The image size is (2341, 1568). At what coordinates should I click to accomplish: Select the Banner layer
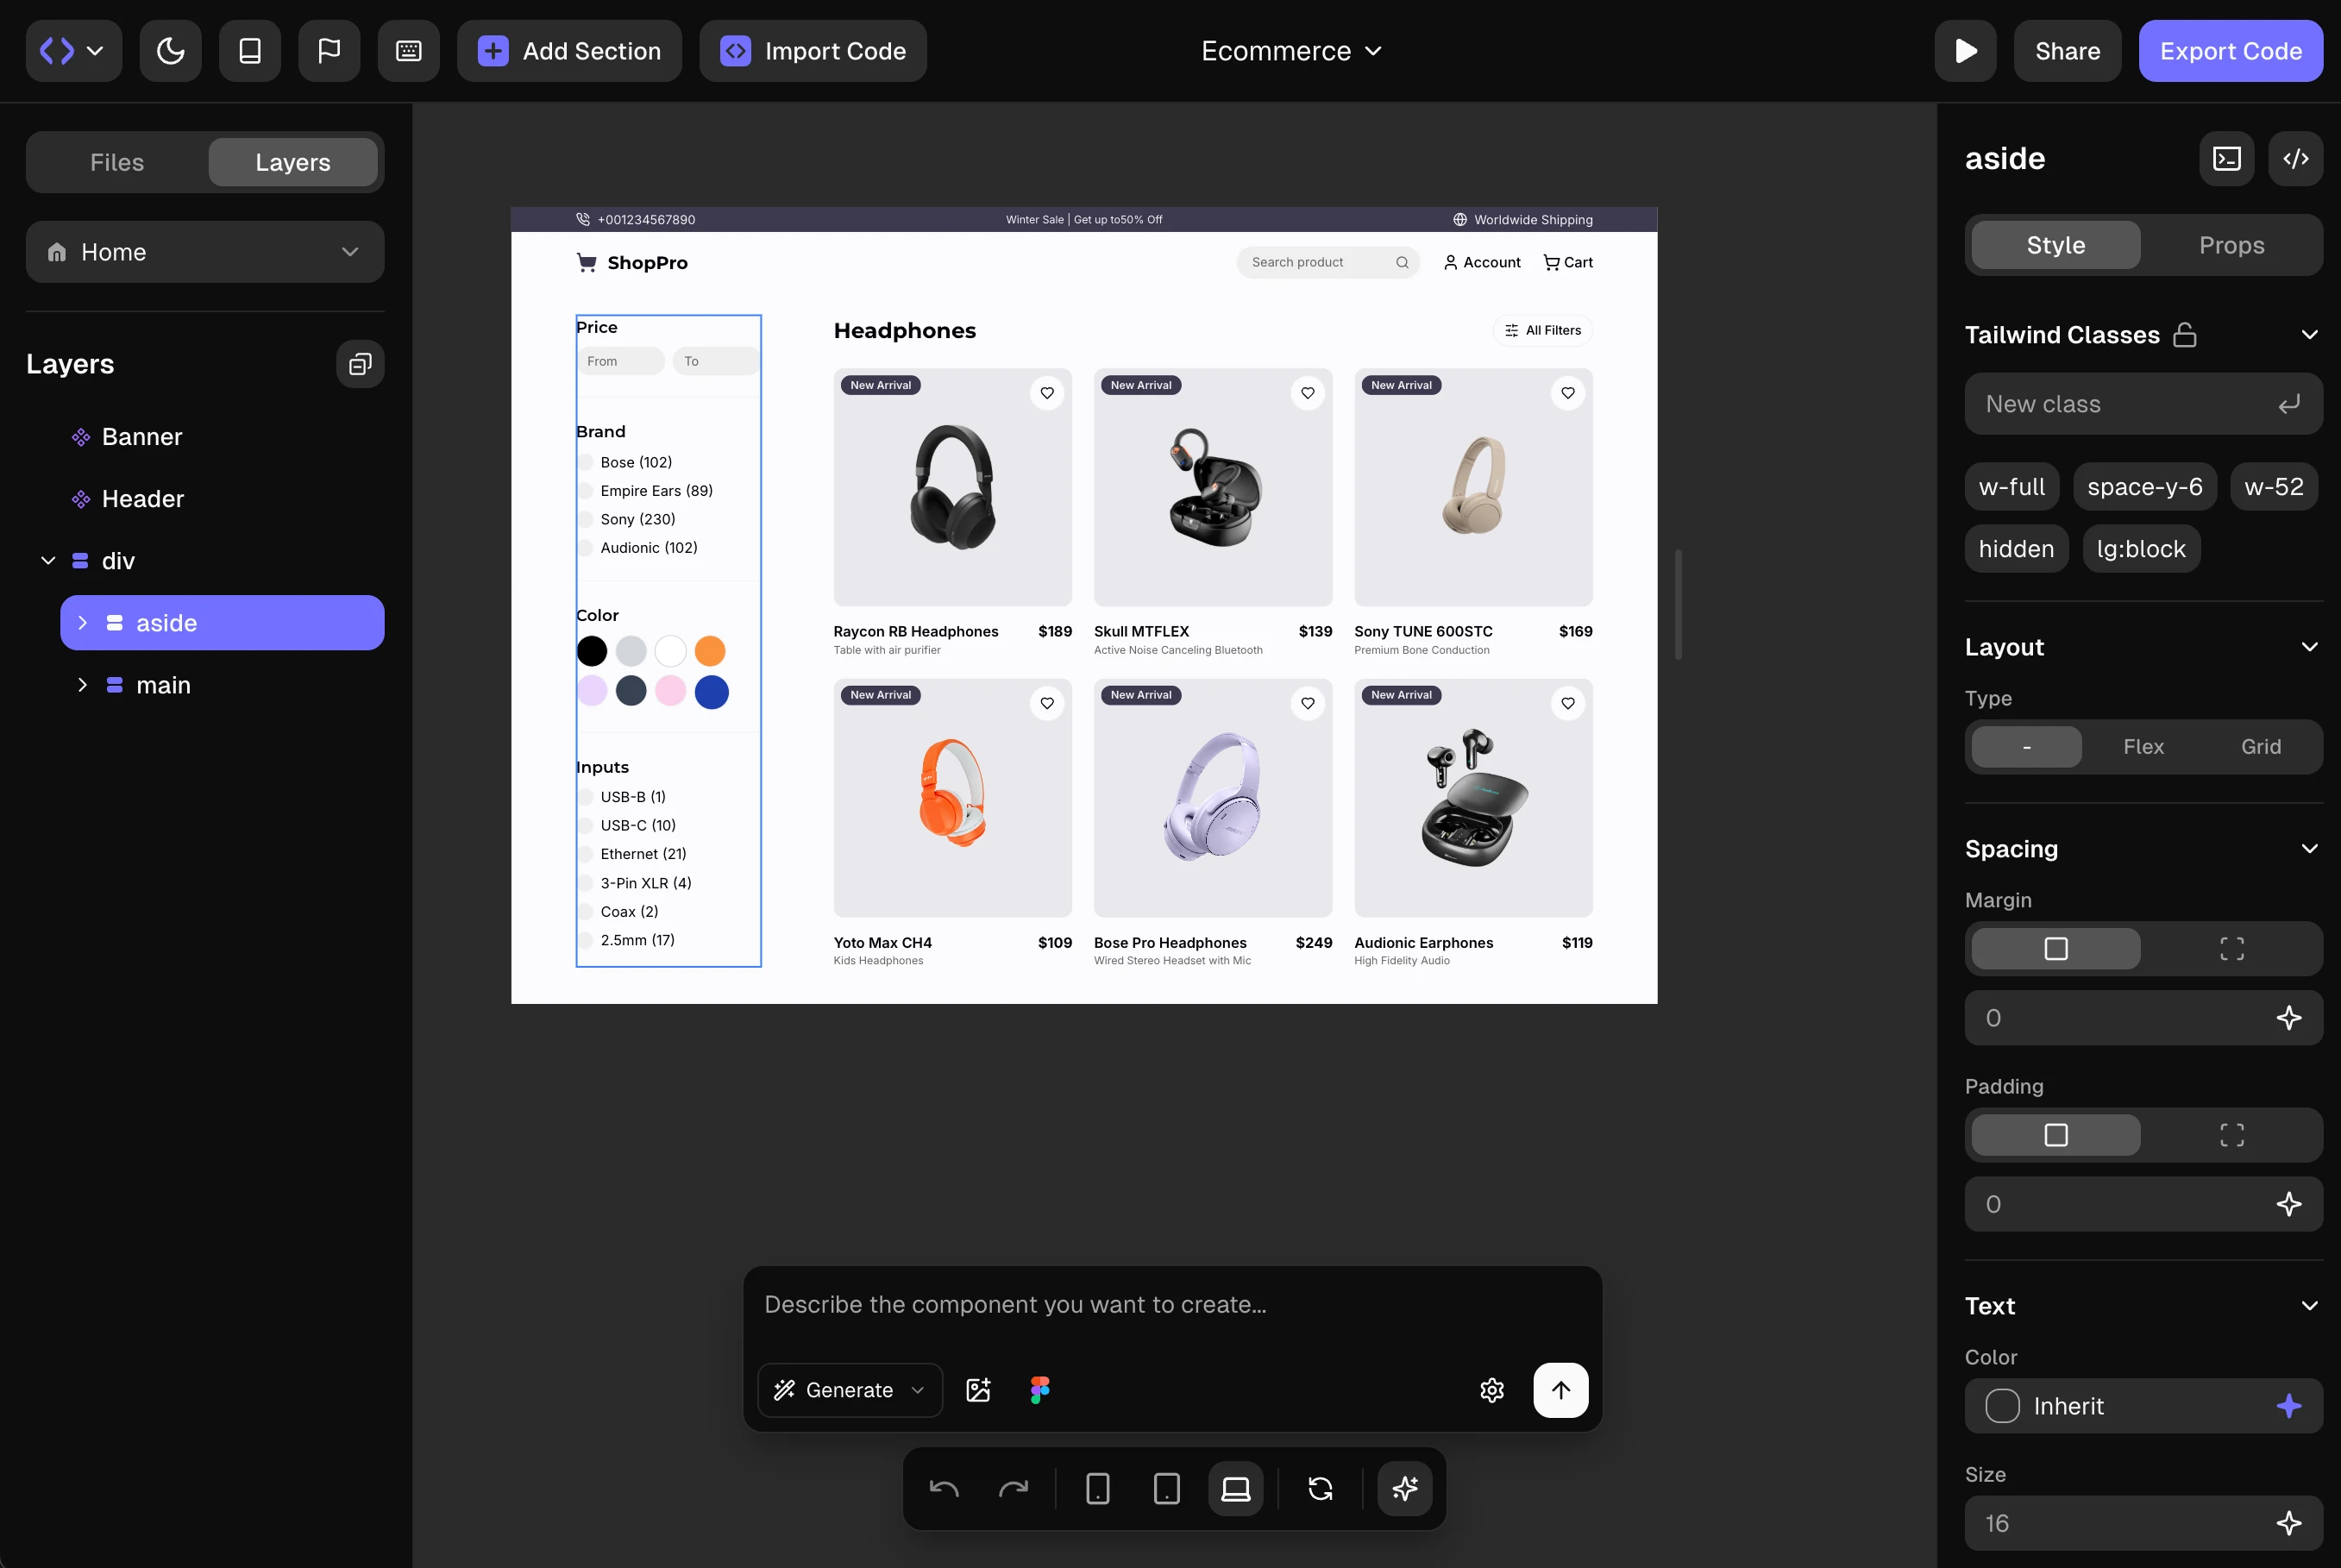pos(142,437)
